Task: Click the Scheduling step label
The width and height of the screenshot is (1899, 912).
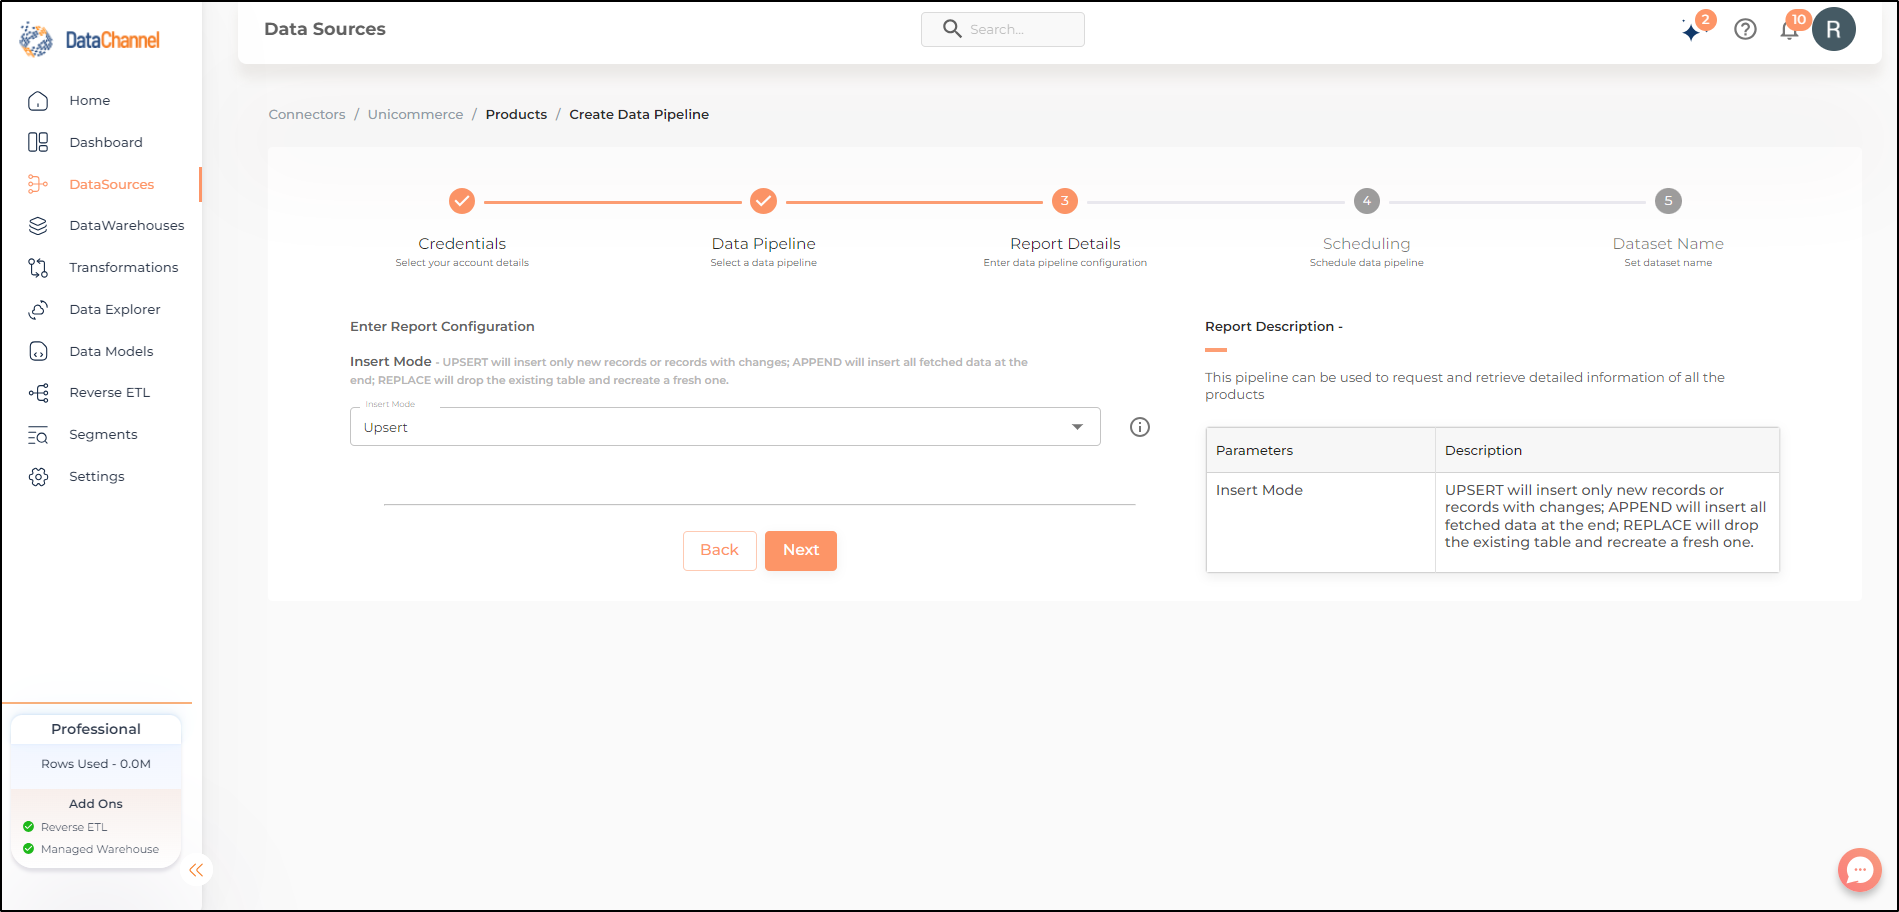Action: [x=1367, y=244]
